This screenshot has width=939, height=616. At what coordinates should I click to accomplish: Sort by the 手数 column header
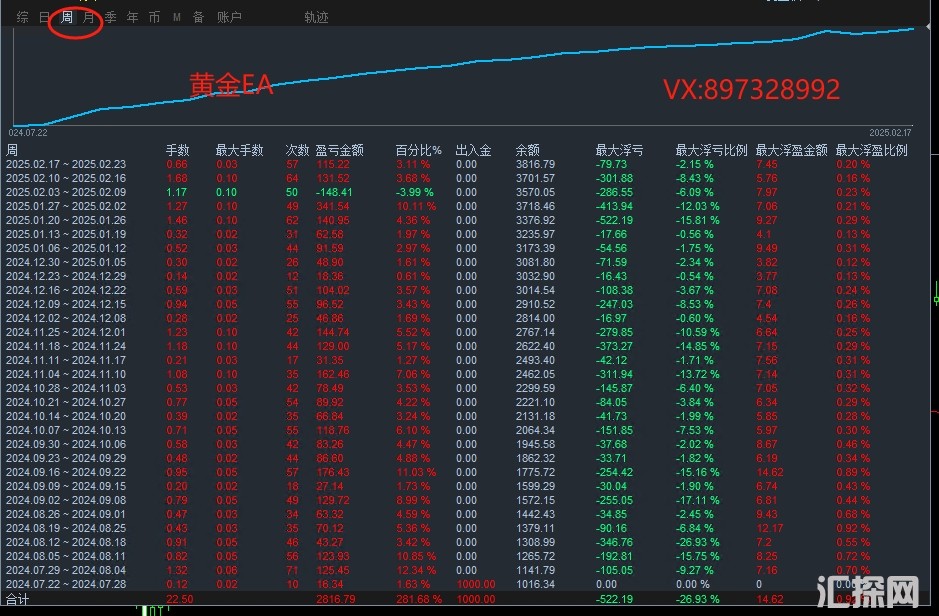coord(177,150)
